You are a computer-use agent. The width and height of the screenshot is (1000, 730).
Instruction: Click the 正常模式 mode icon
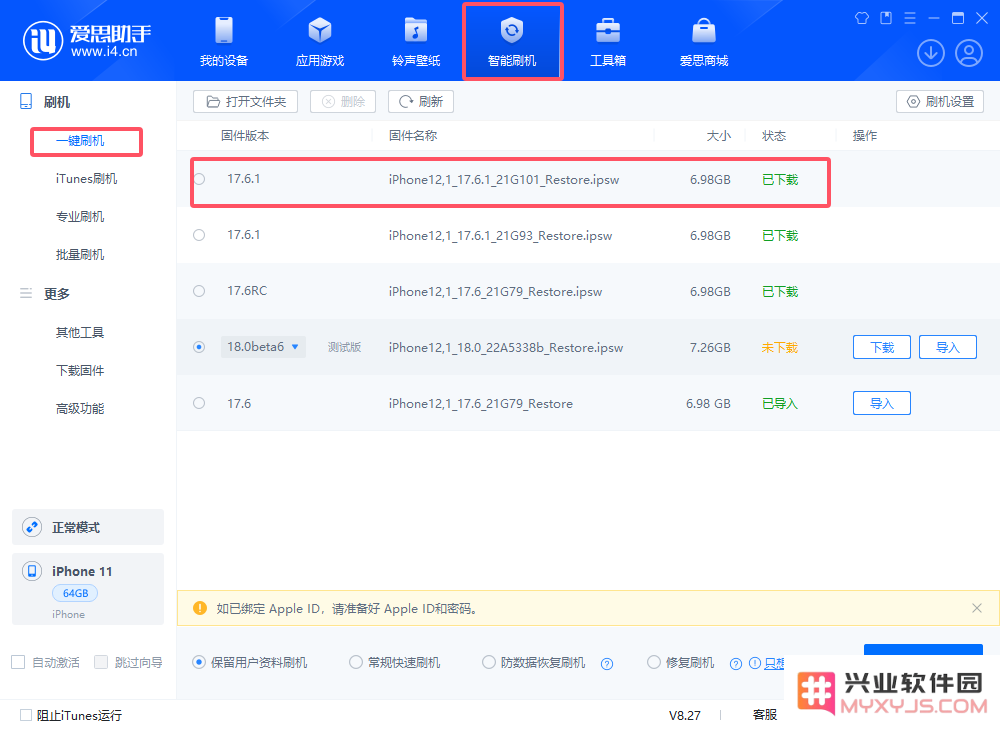point(32,527)
